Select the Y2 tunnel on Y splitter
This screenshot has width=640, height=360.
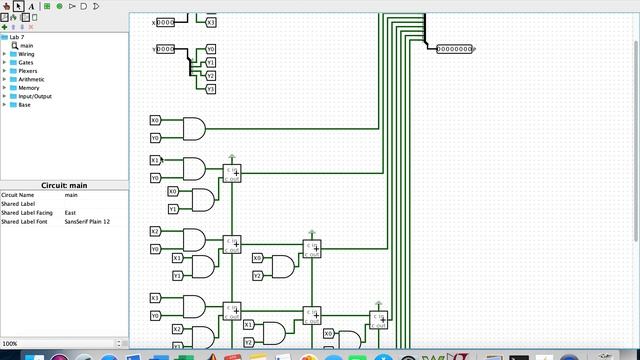coord(210,76)
